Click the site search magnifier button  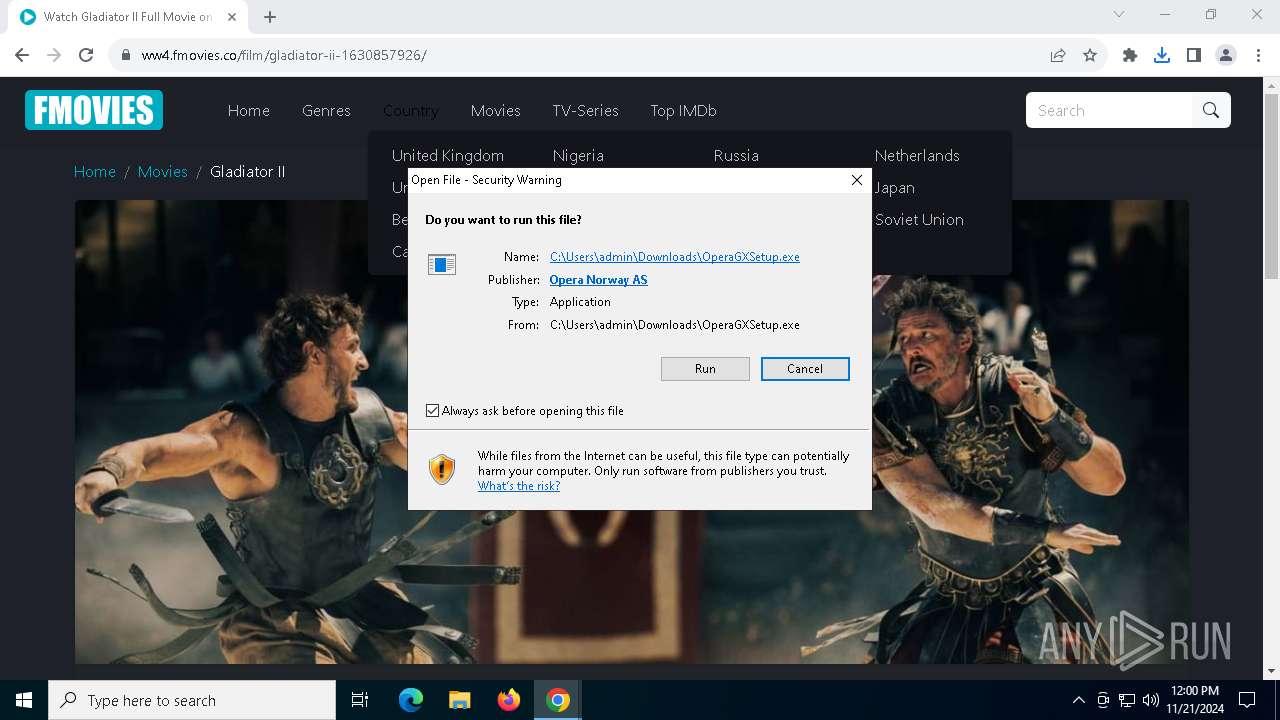pos(1211,110)
